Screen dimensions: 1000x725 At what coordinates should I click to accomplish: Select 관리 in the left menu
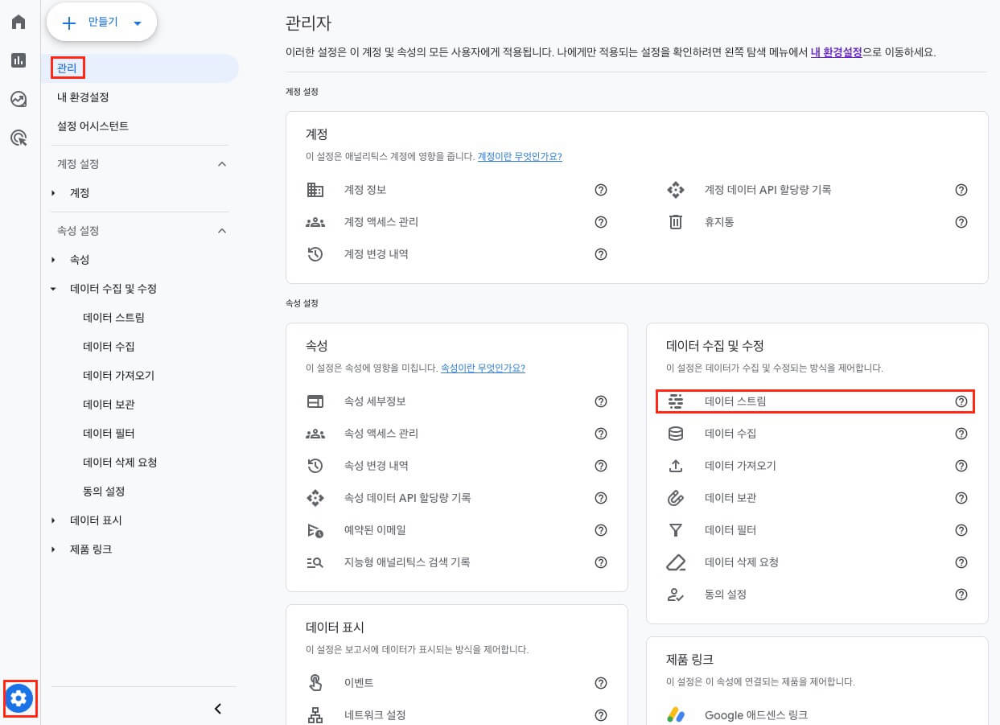pyautogui.click(x=67, y=69)
